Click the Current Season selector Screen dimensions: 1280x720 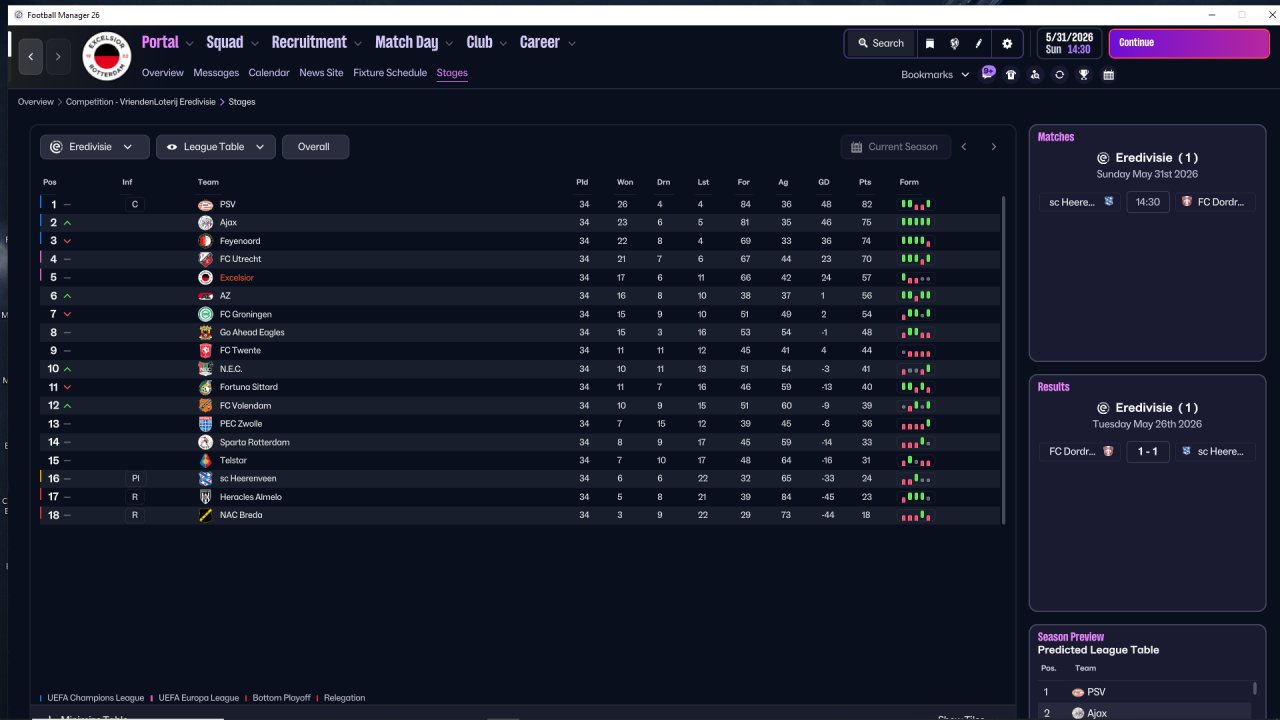coord(896,147)
